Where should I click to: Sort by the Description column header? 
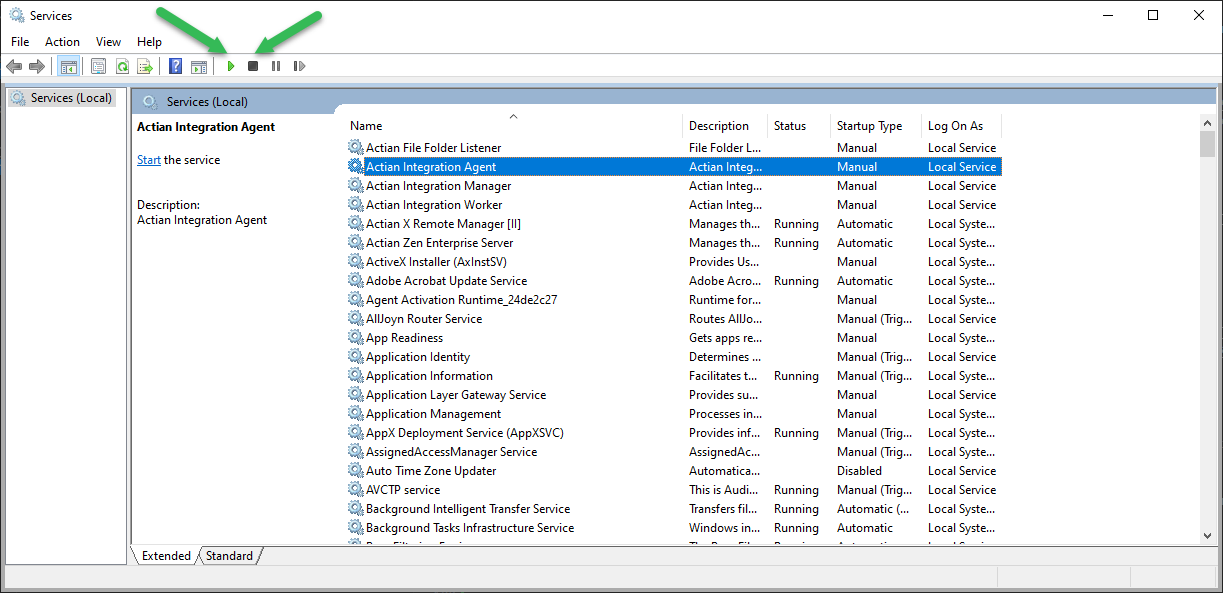(x=725, y=126)
